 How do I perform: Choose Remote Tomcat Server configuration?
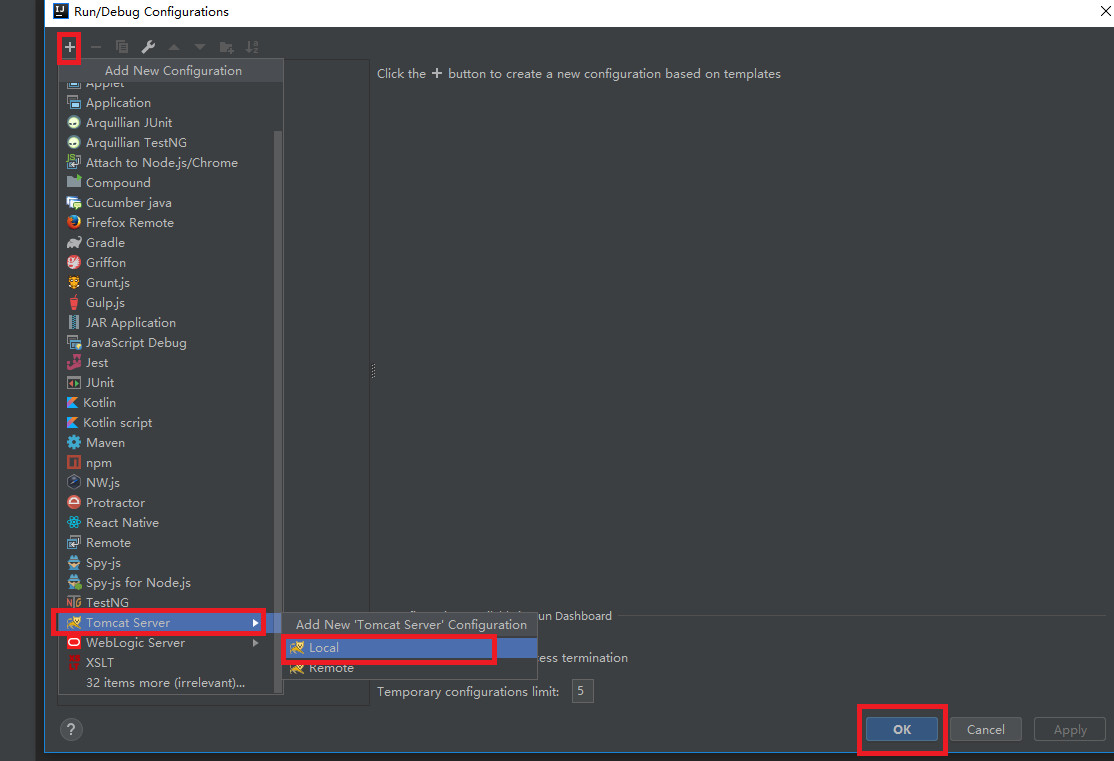coord(410,668)
